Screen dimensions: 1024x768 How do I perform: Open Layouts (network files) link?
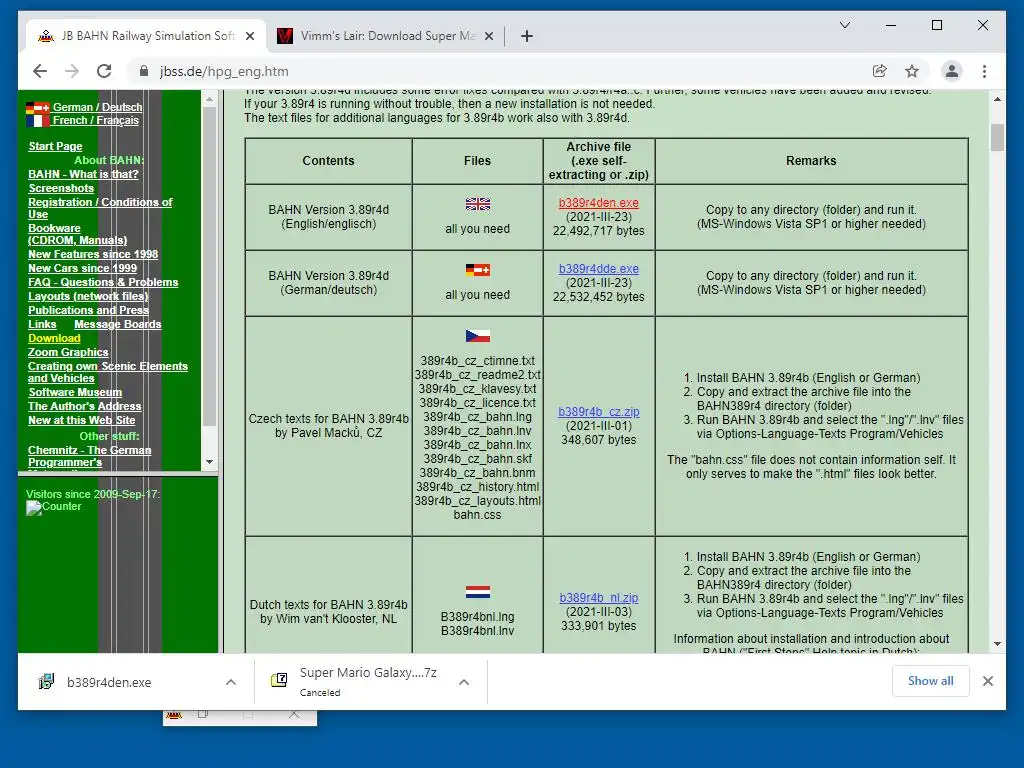pos(88,296)
